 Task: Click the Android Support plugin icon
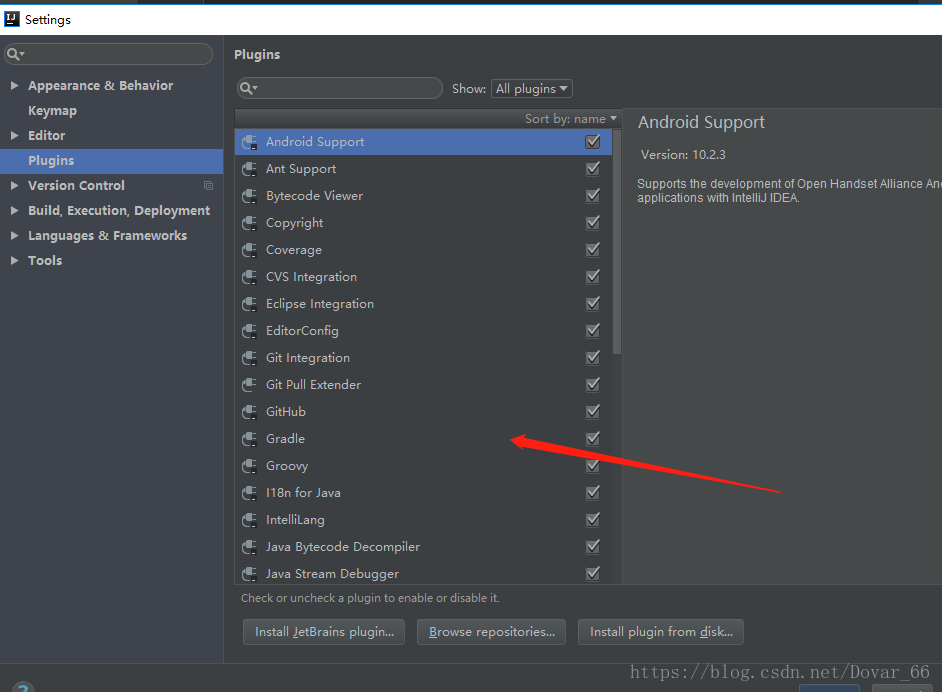[x=249, y=142]
